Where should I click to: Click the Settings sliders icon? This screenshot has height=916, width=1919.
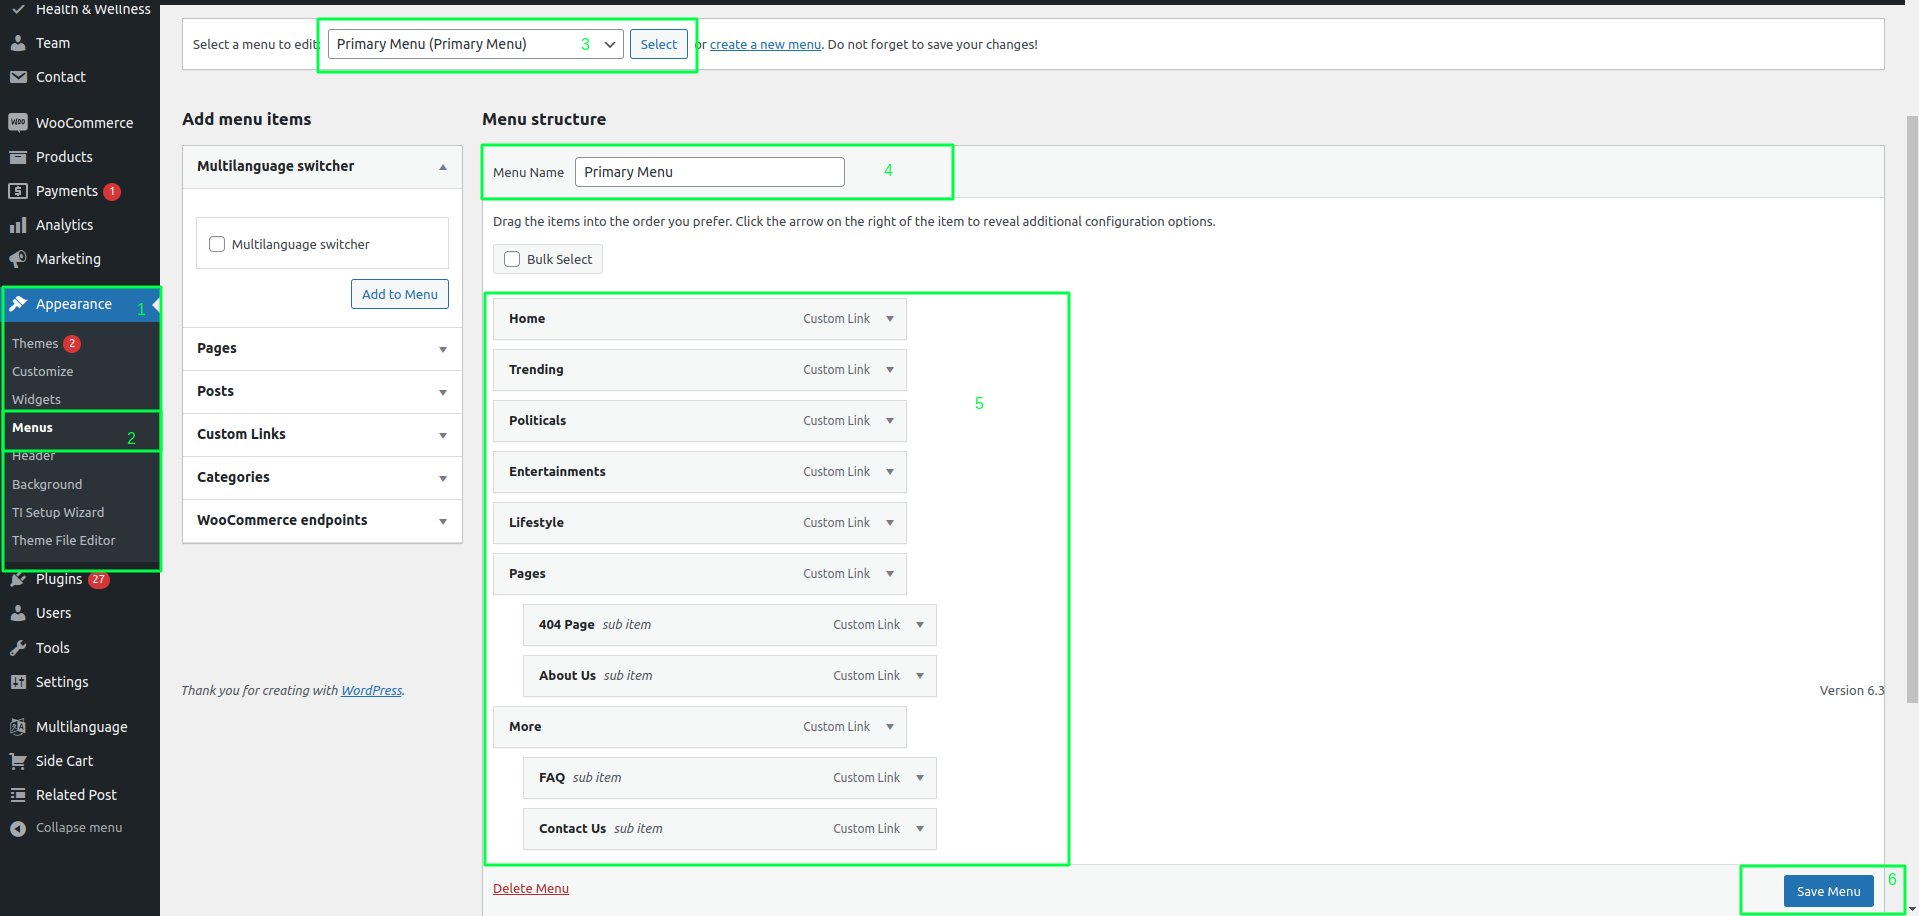18,682
